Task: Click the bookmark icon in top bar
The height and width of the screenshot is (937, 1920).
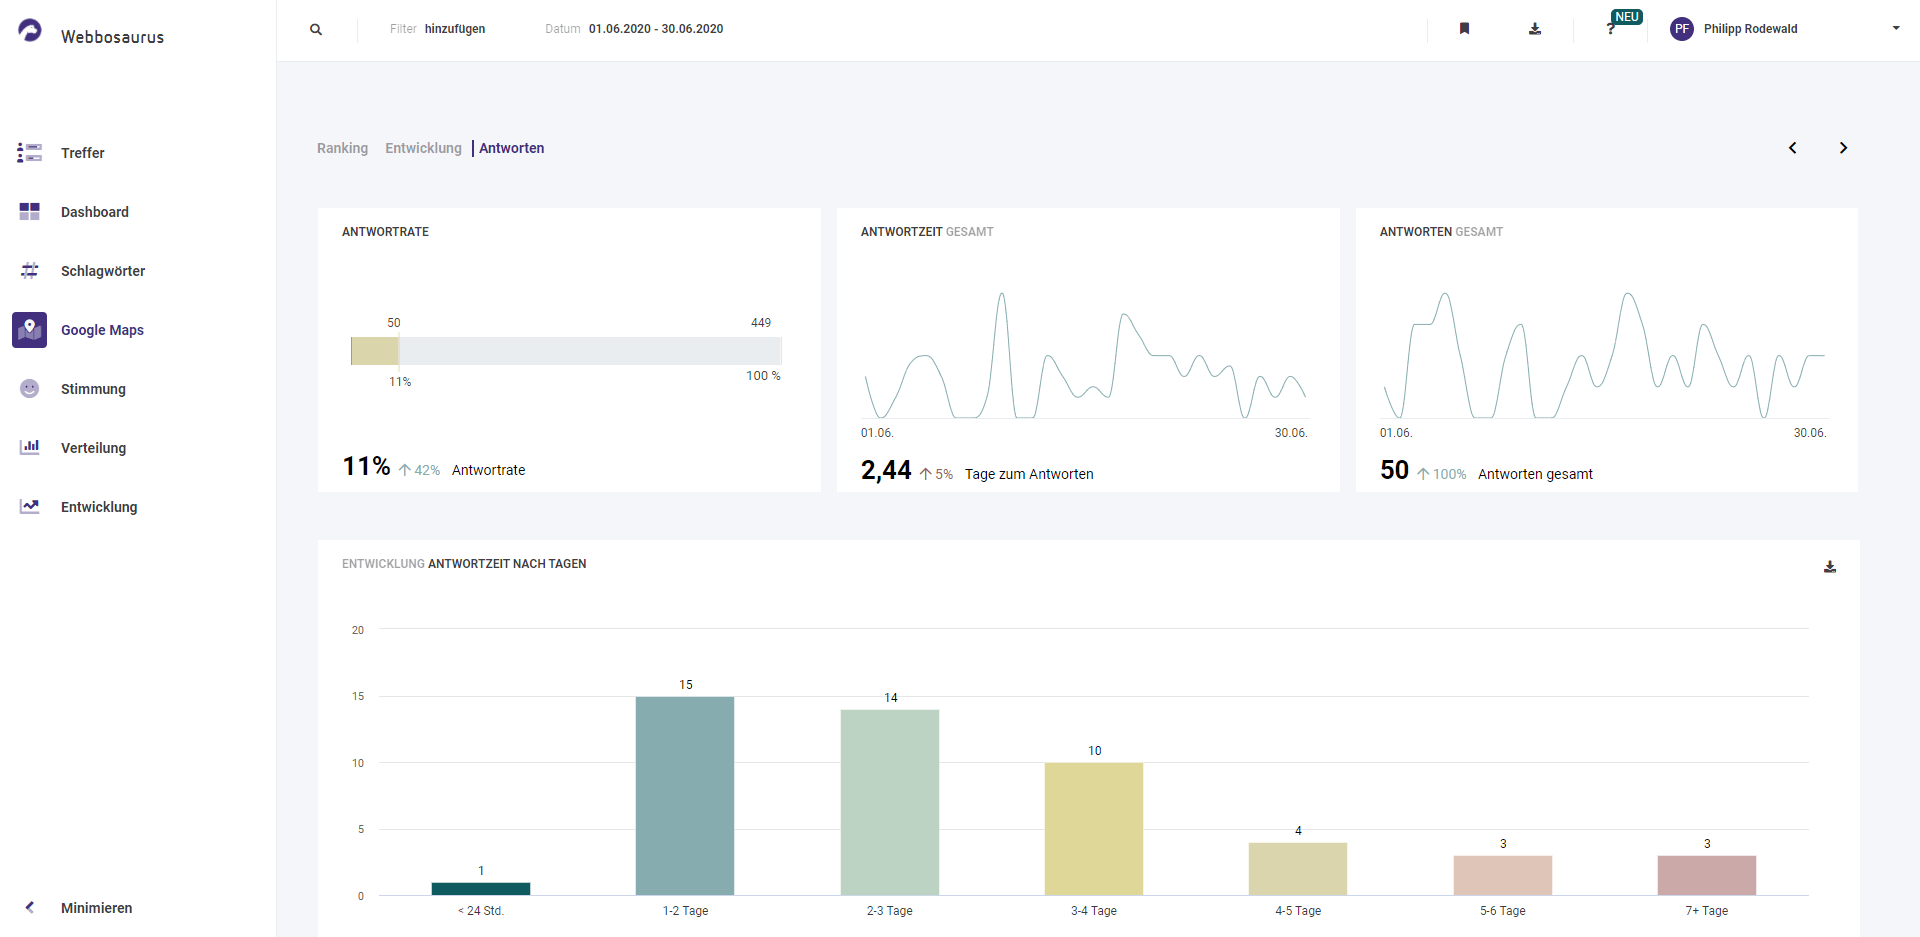Action: [1464, 29]
